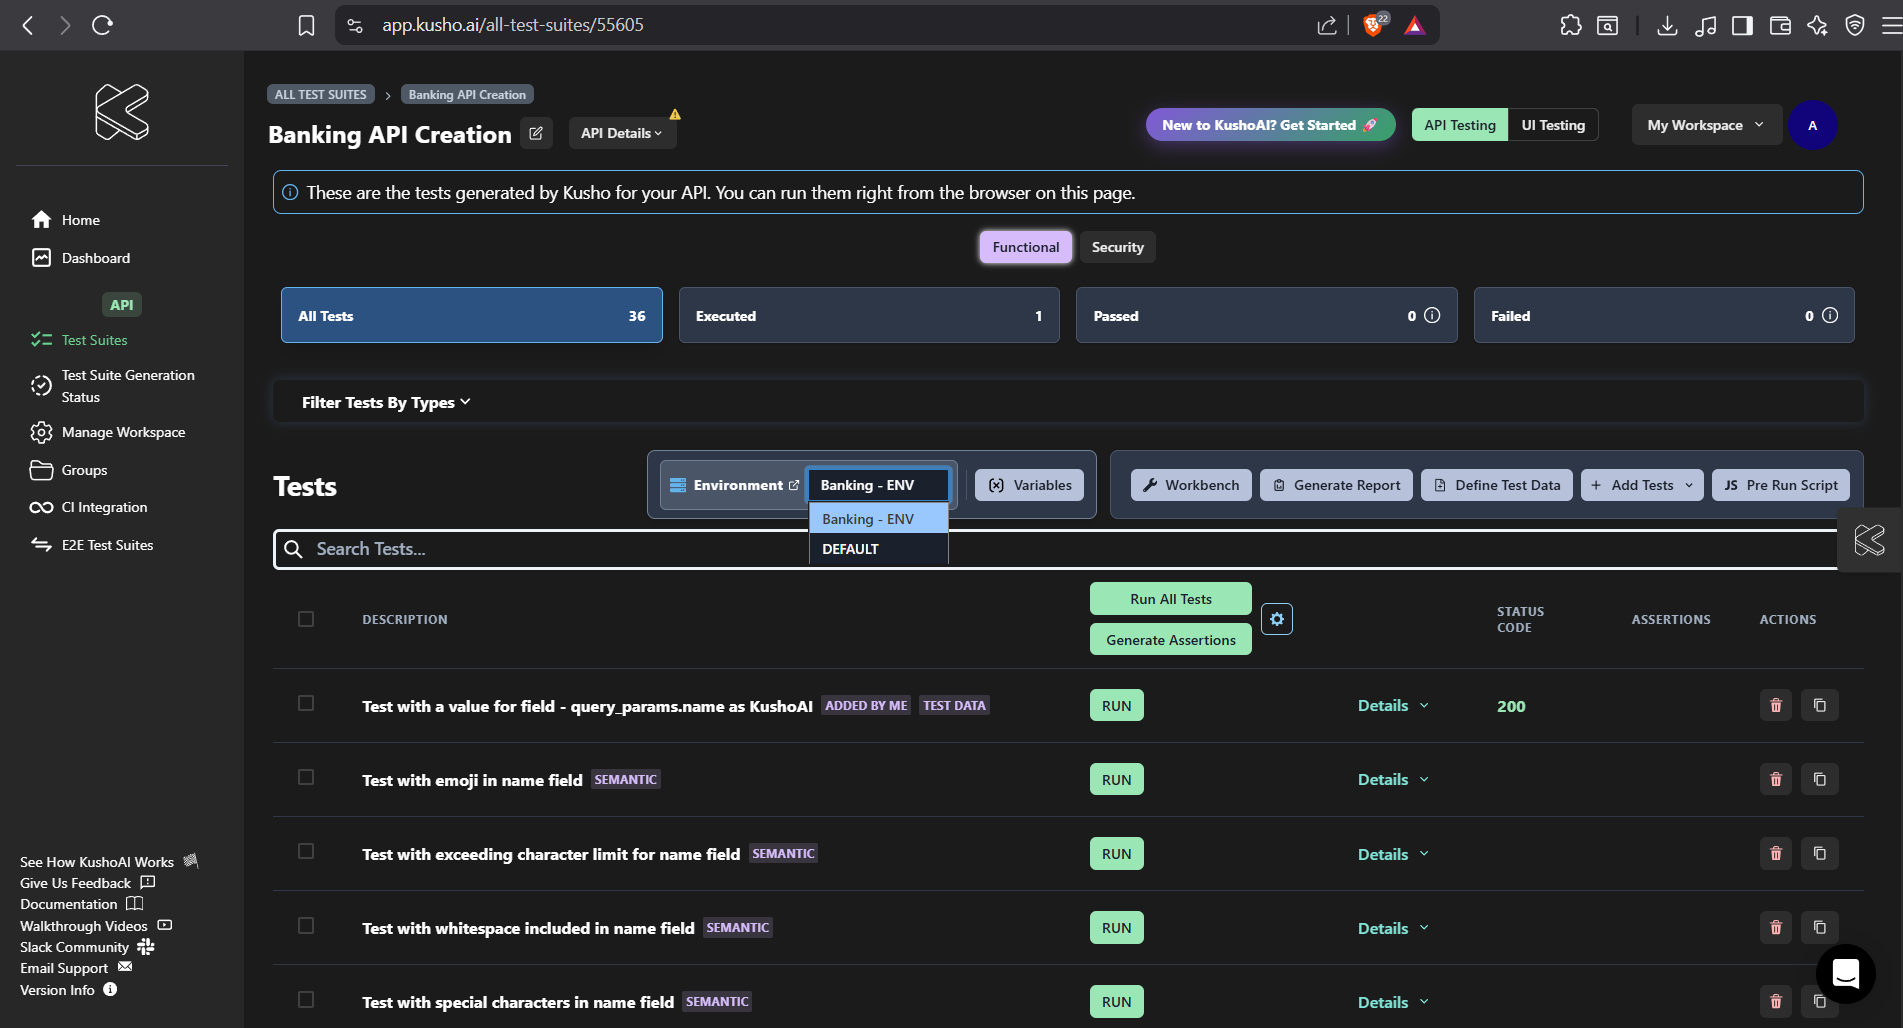Open run settings gear icon
This screenshot has width=1903, height=1028.
point(1277,619)
